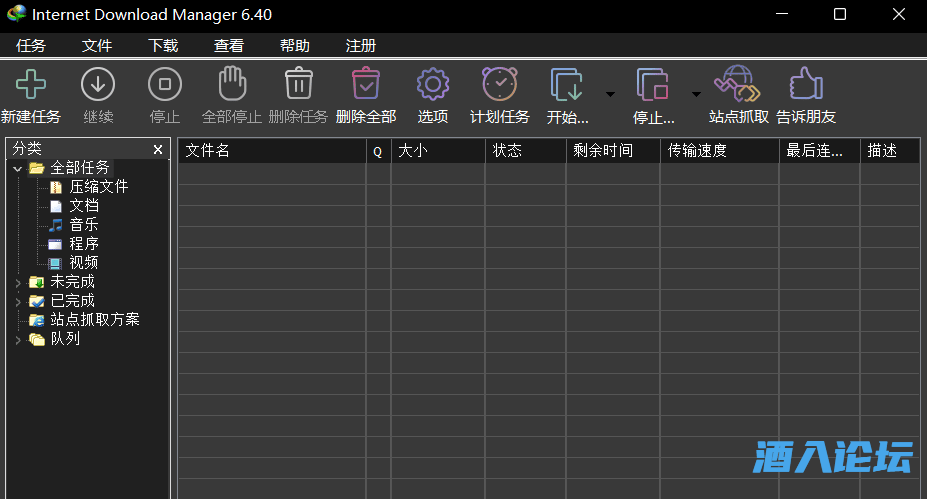927x499 pixels.
Task: Click the 停止 (stop queue) toolbar icon
Action: point(653,85)
